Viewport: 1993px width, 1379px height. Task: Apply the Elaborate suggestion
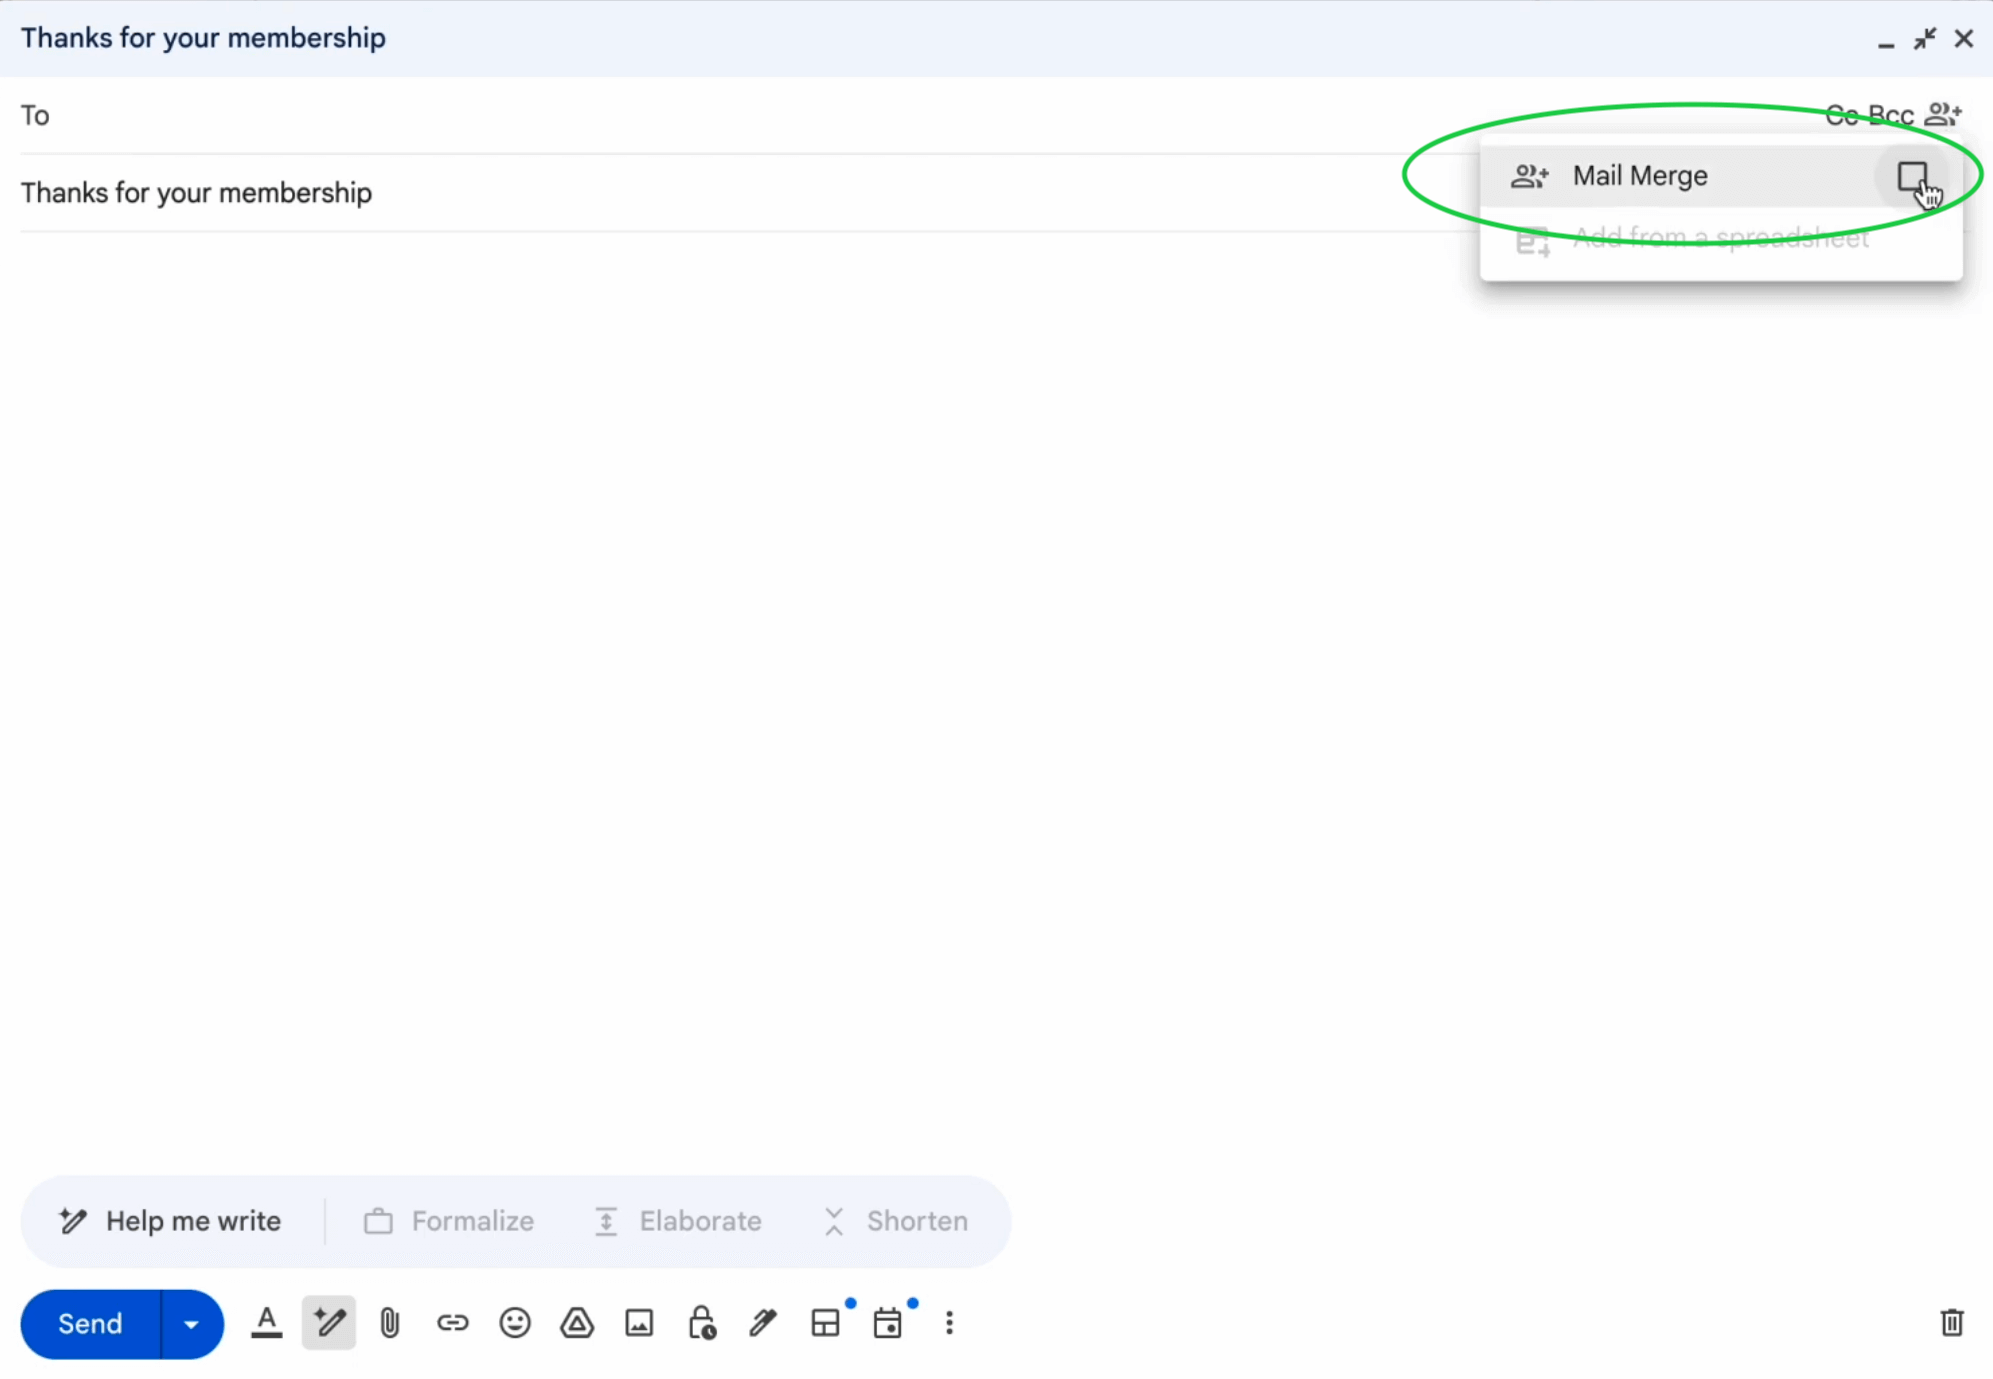point(678,1221)
